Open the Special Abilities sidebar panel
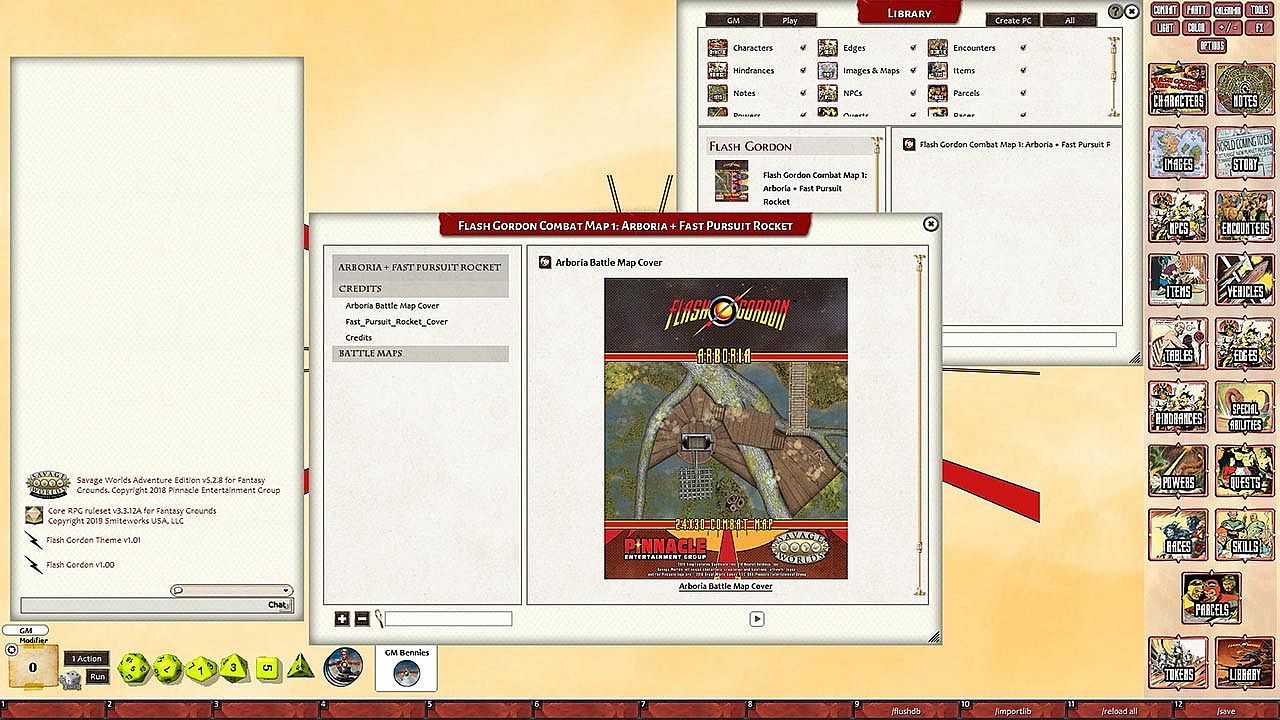This screenshot has width=1280, height=720. point(1244,408)
